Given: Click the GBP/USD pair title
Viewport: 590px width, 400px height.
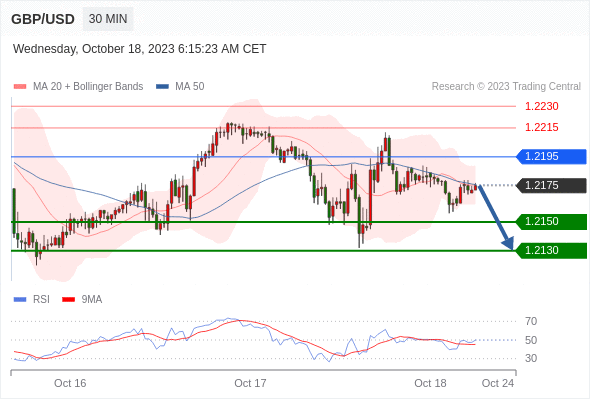Looking at the screenshot, I should (x=43, y=19).
